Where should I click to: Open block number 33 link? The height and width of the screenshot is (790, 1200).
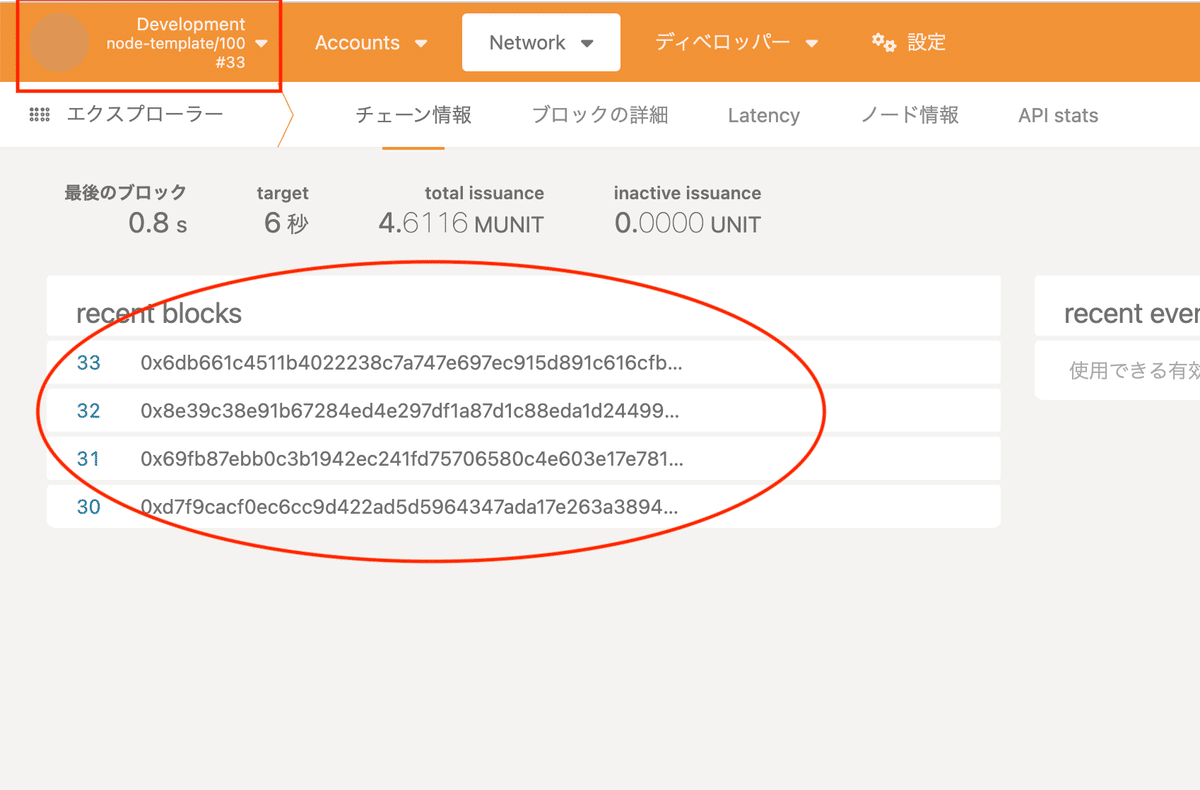pos(89,363)
